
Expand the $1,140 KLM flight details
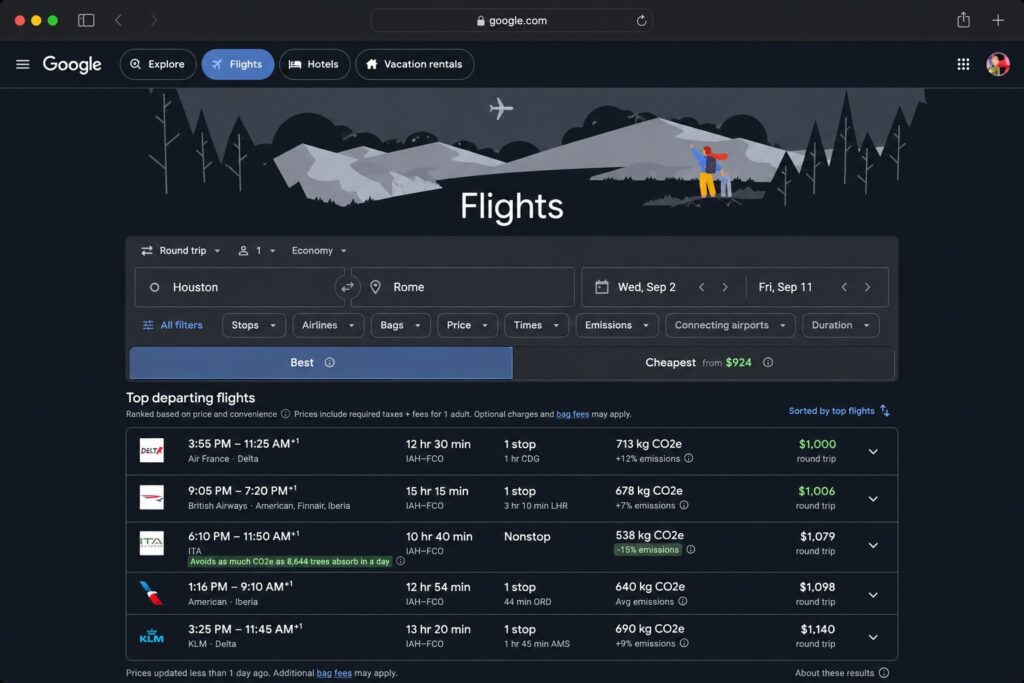click(x=873, y=637)
